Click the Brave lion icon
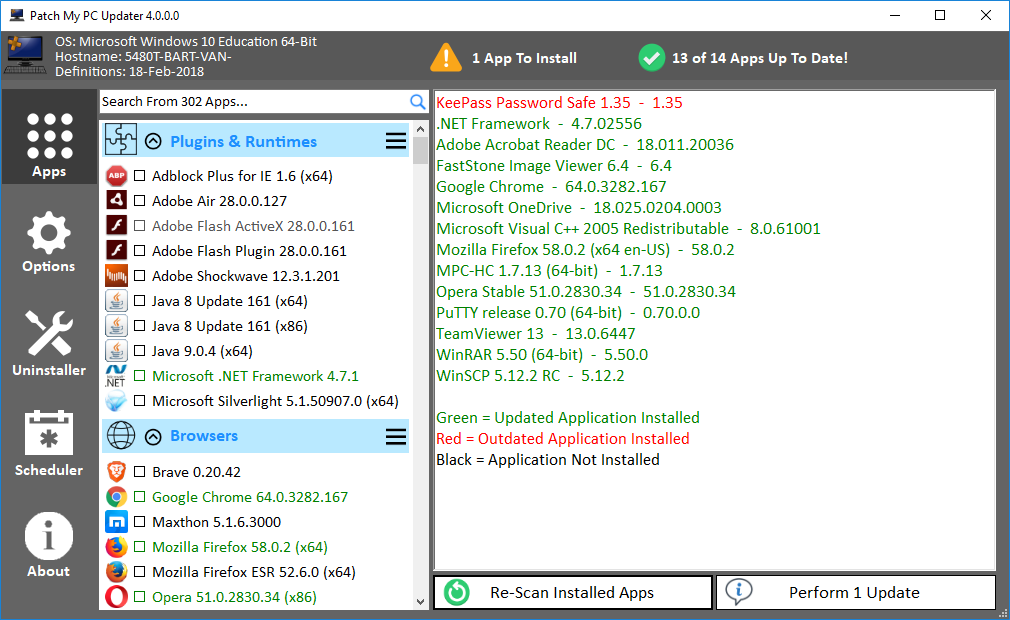This screenshot has height=620, width=1010. tap(117, 472)
